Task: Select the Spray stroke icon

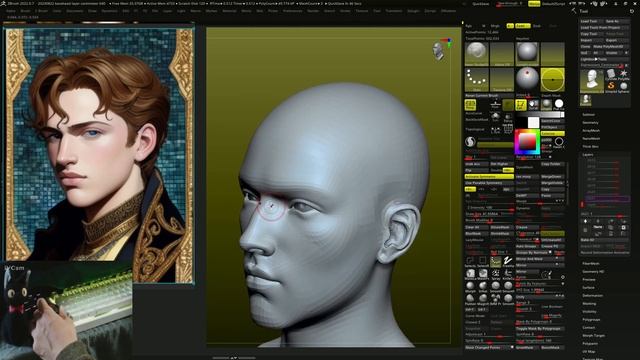Action: pyautogui.click(x=496, y=274)
